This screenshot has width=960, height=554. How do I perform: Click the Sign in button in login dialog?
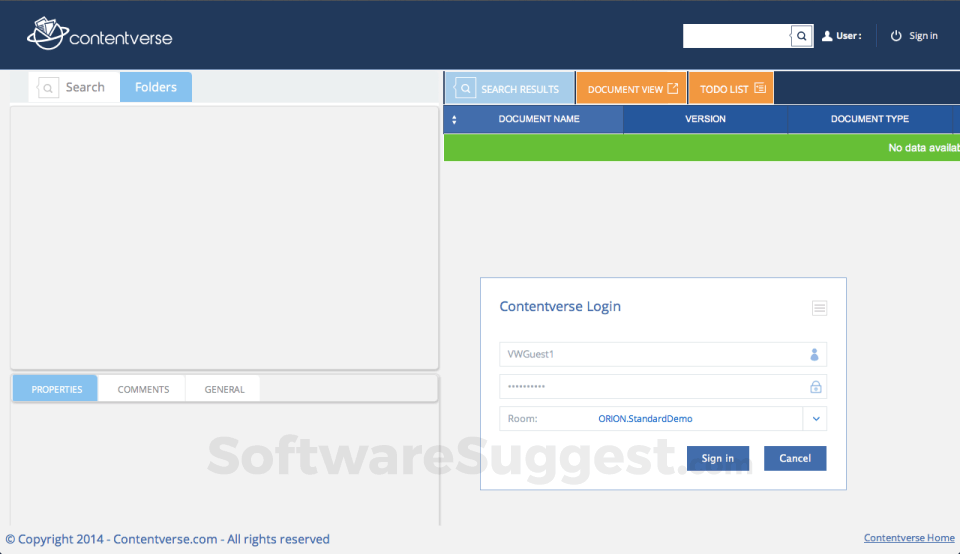(x=718, y=458)
